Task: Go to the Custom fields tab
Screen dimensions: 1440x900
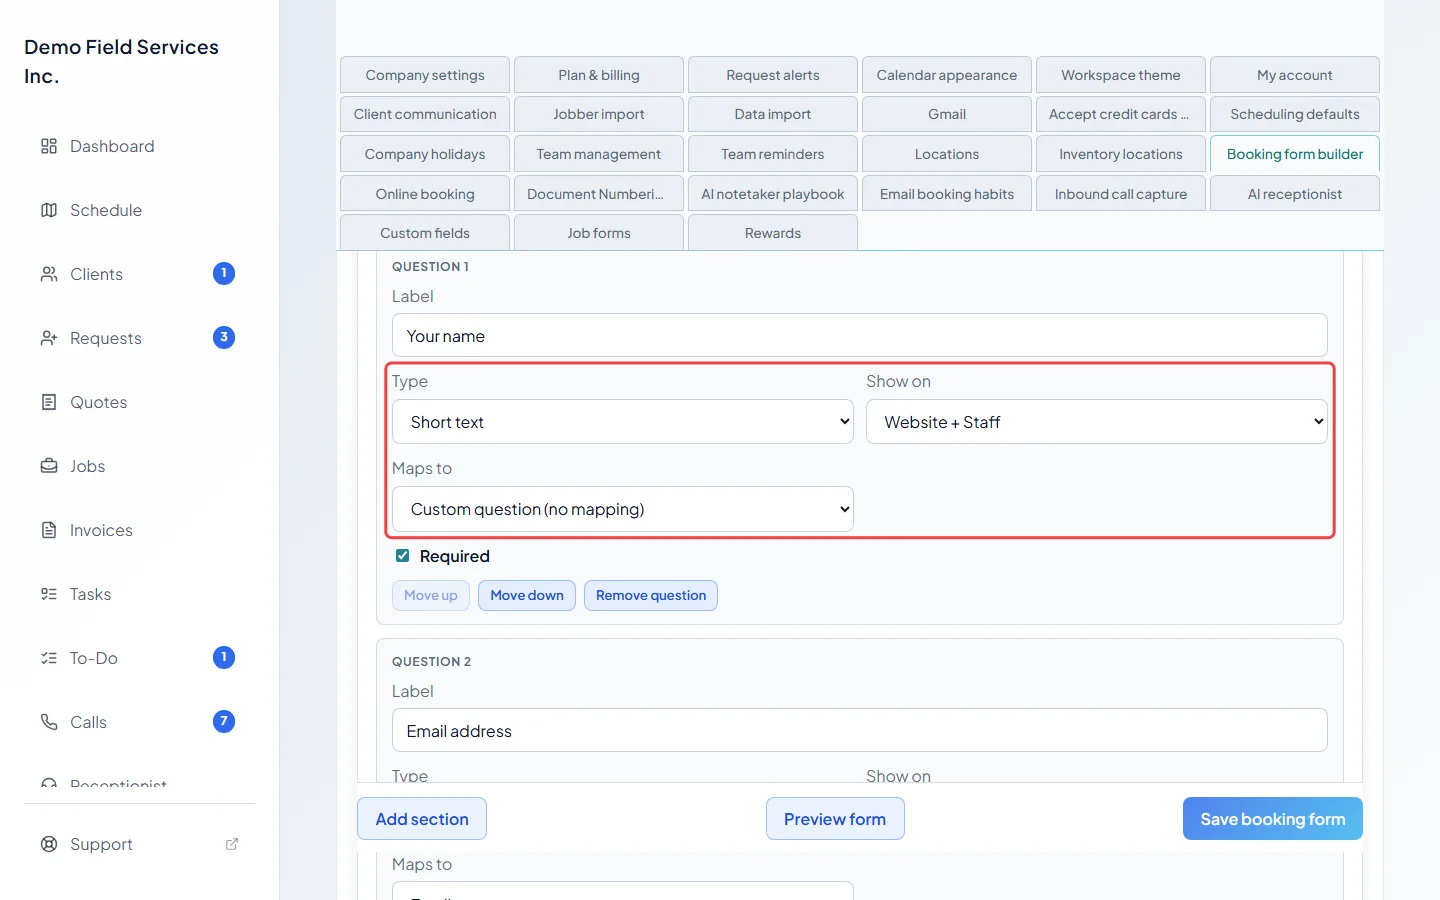Action: click(x=425, y=233)
